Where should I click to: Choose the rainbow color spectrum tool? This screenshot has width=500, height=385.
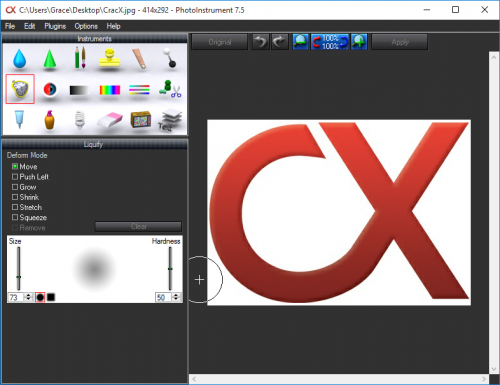pos(110,90)
